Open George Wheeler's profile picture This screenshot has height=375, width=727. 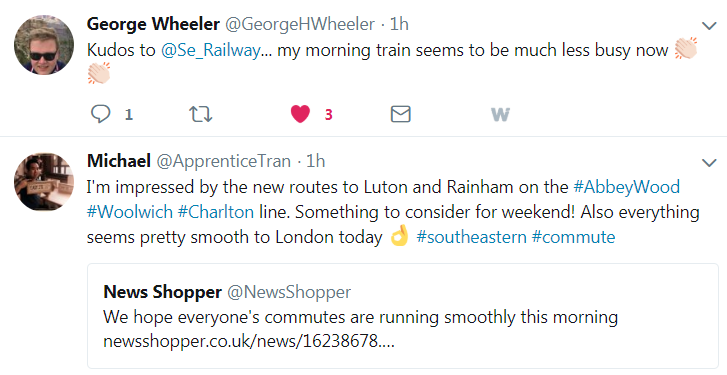click(44, 44)
